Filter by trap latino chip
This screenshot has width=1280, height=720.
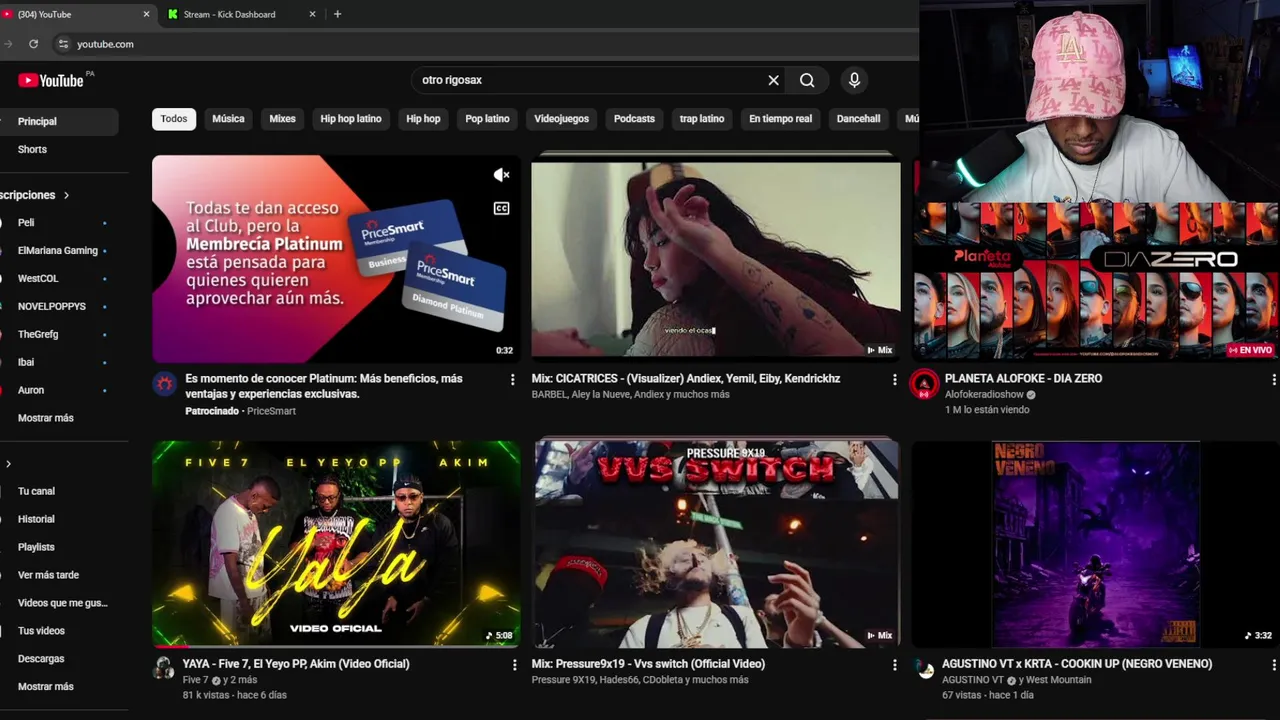(702, 119)
